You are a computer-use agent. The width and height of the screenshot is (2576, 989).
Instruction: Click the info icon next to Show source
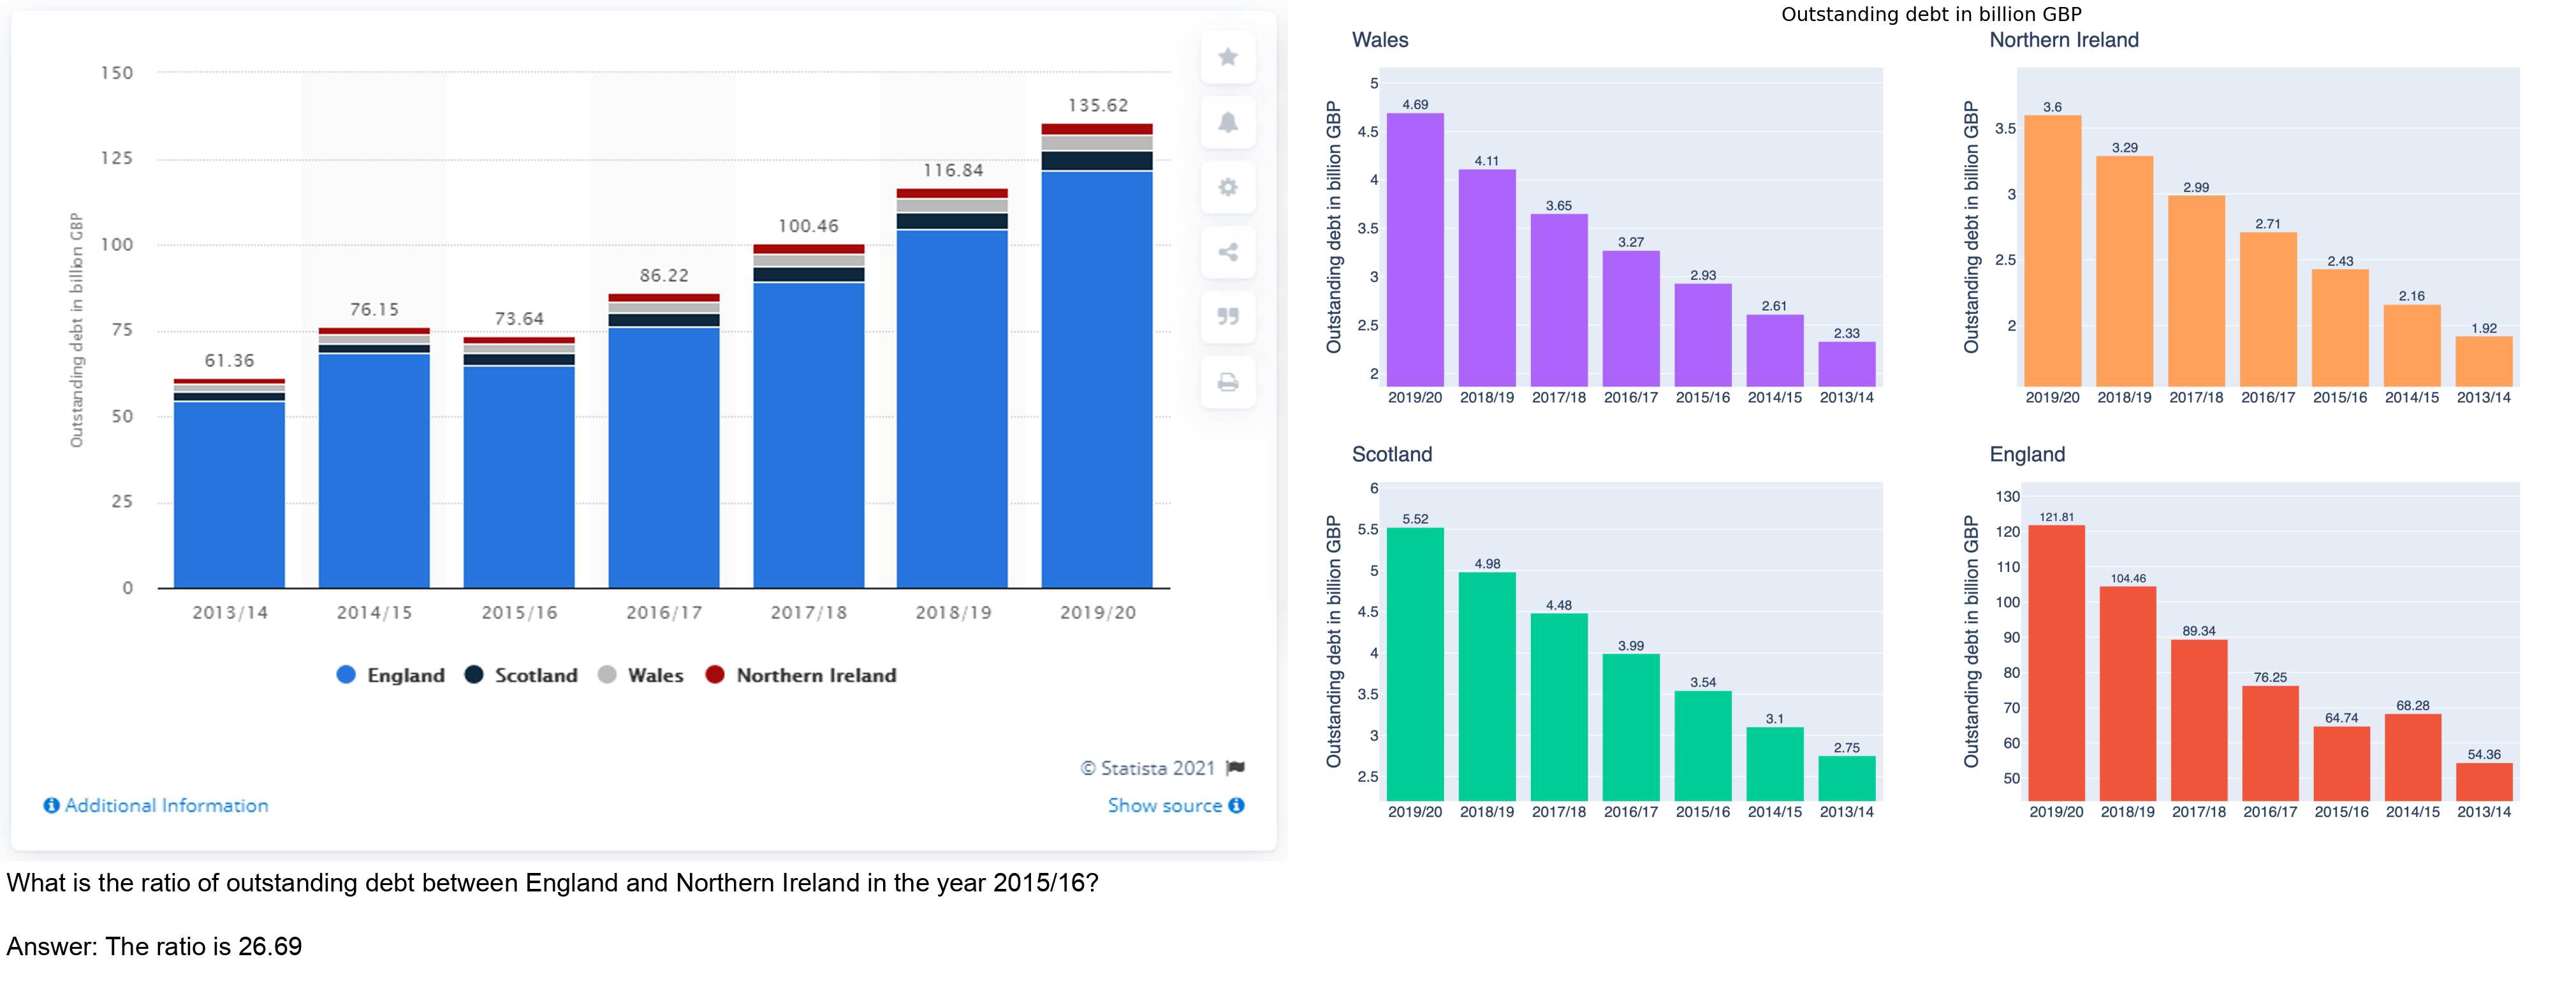tap(1237, 805)
